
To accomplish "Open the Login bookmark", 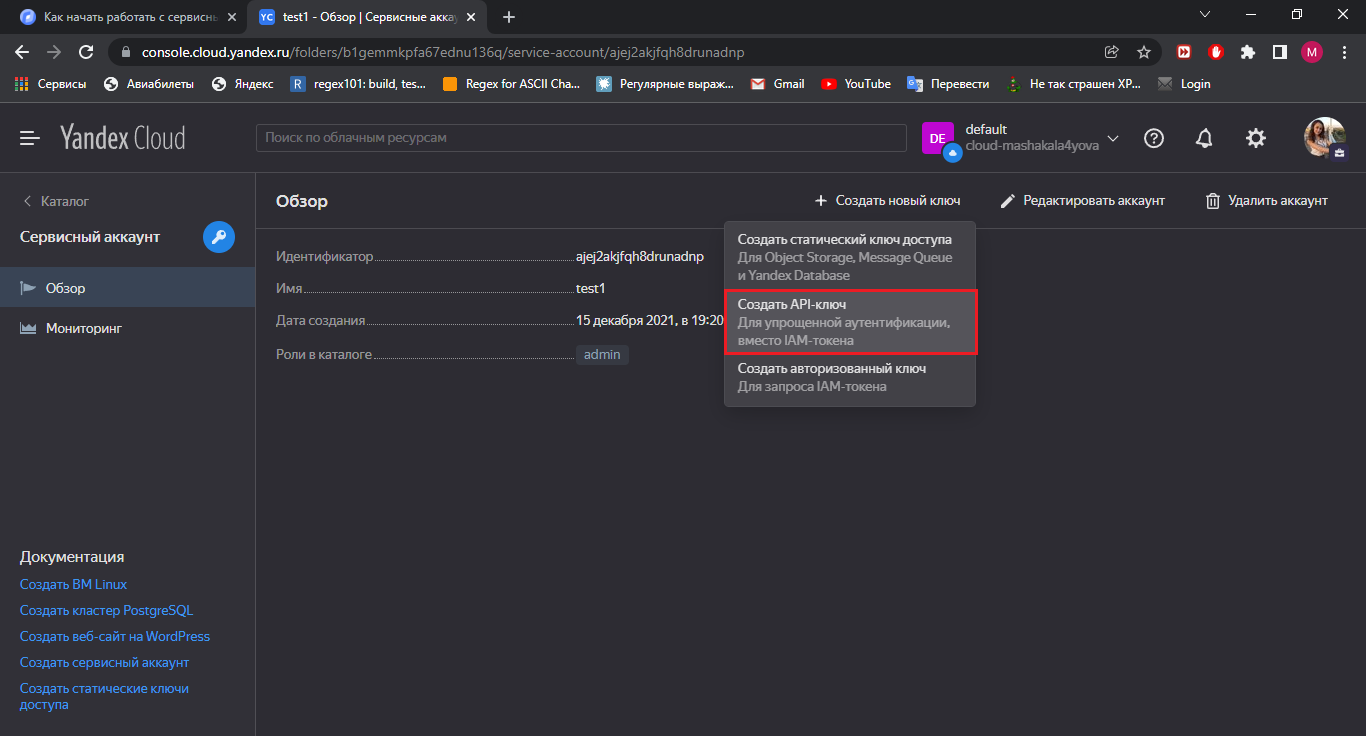I will point(1184,84).
